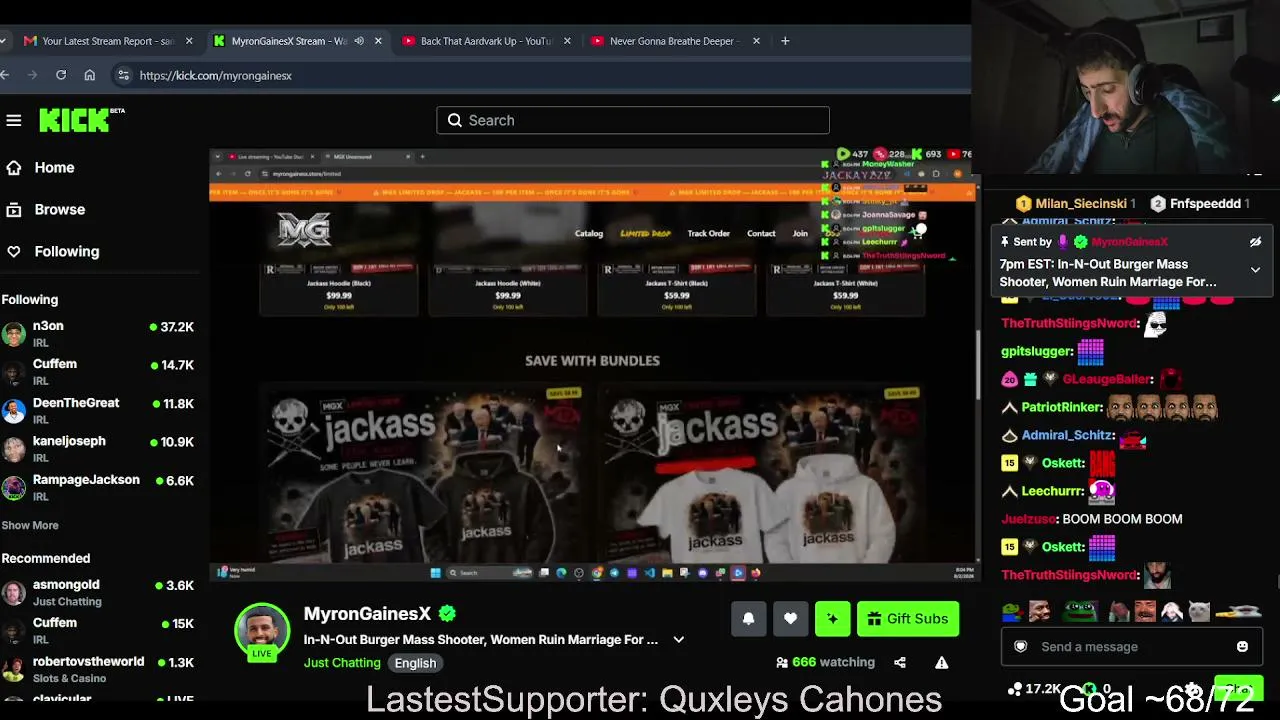Open RampageJackson's channel from Following
This screenshot has width=1280, height=720.
(98, 488)
